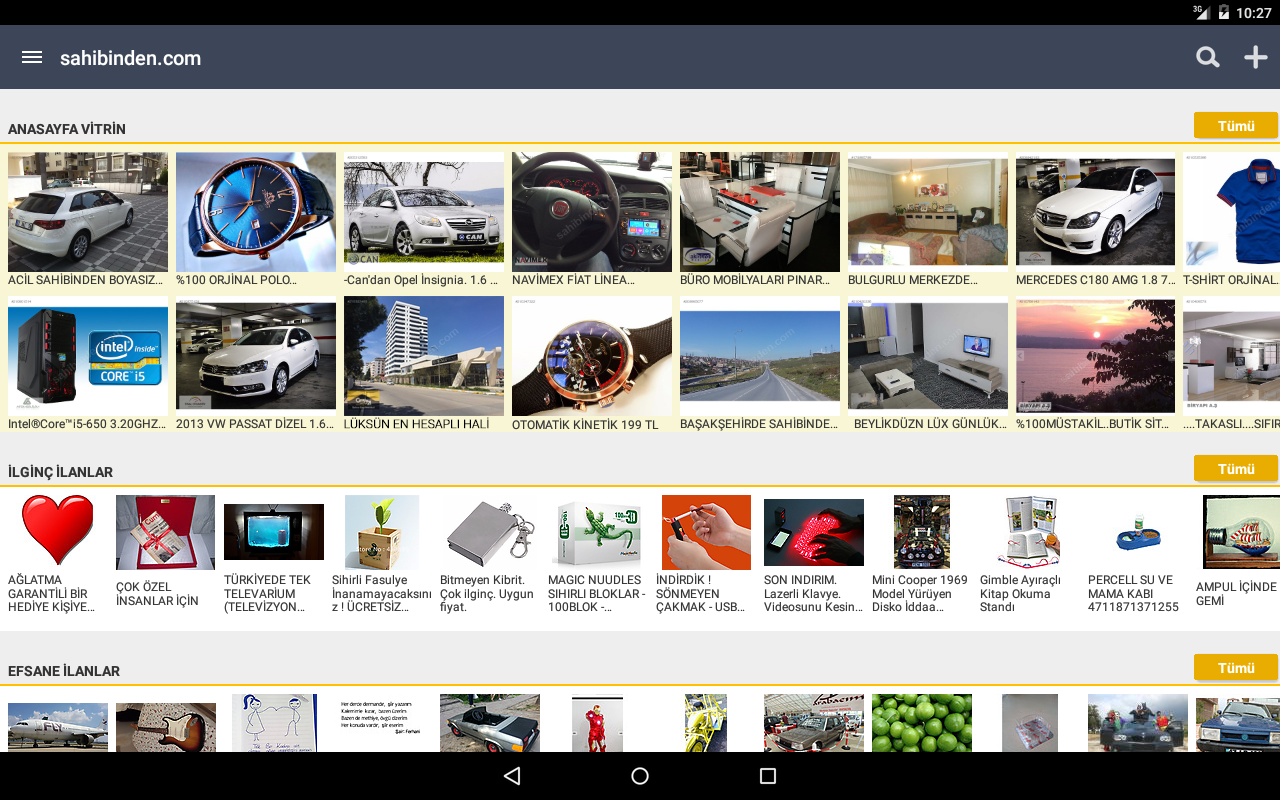Tap the 10:27 clock in status bar
The height and width of the screenshot is (800, 1280).
point(1253,13)
